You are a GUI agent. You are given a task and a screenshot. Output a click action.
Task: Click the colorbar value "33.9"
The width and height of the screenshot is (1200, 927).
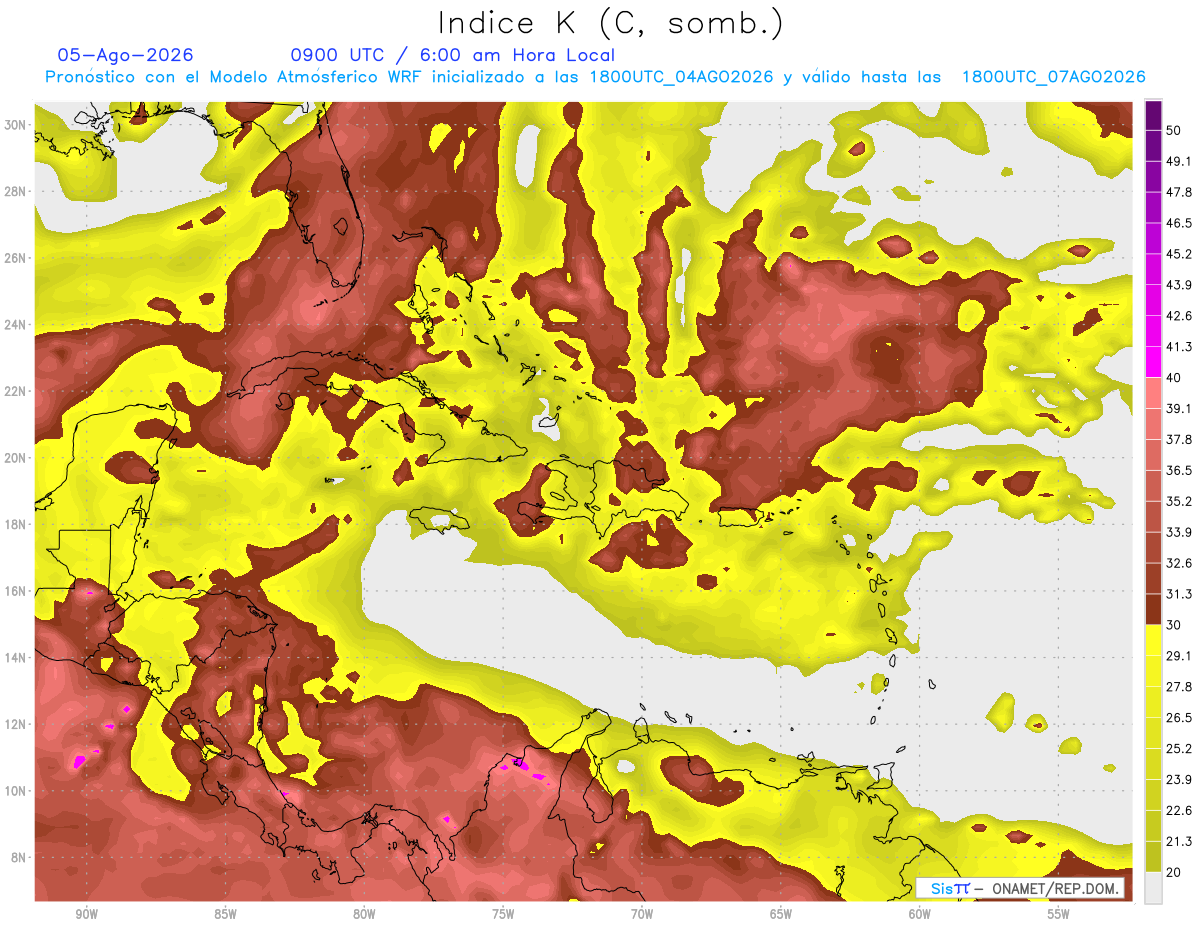pos(1178,532)
